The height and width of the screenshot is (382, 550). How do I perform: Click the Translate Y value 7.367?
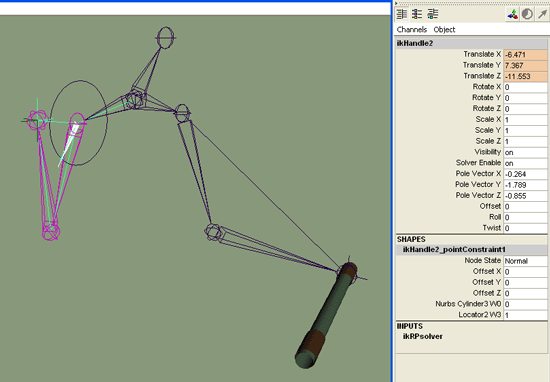coord(525,66)
